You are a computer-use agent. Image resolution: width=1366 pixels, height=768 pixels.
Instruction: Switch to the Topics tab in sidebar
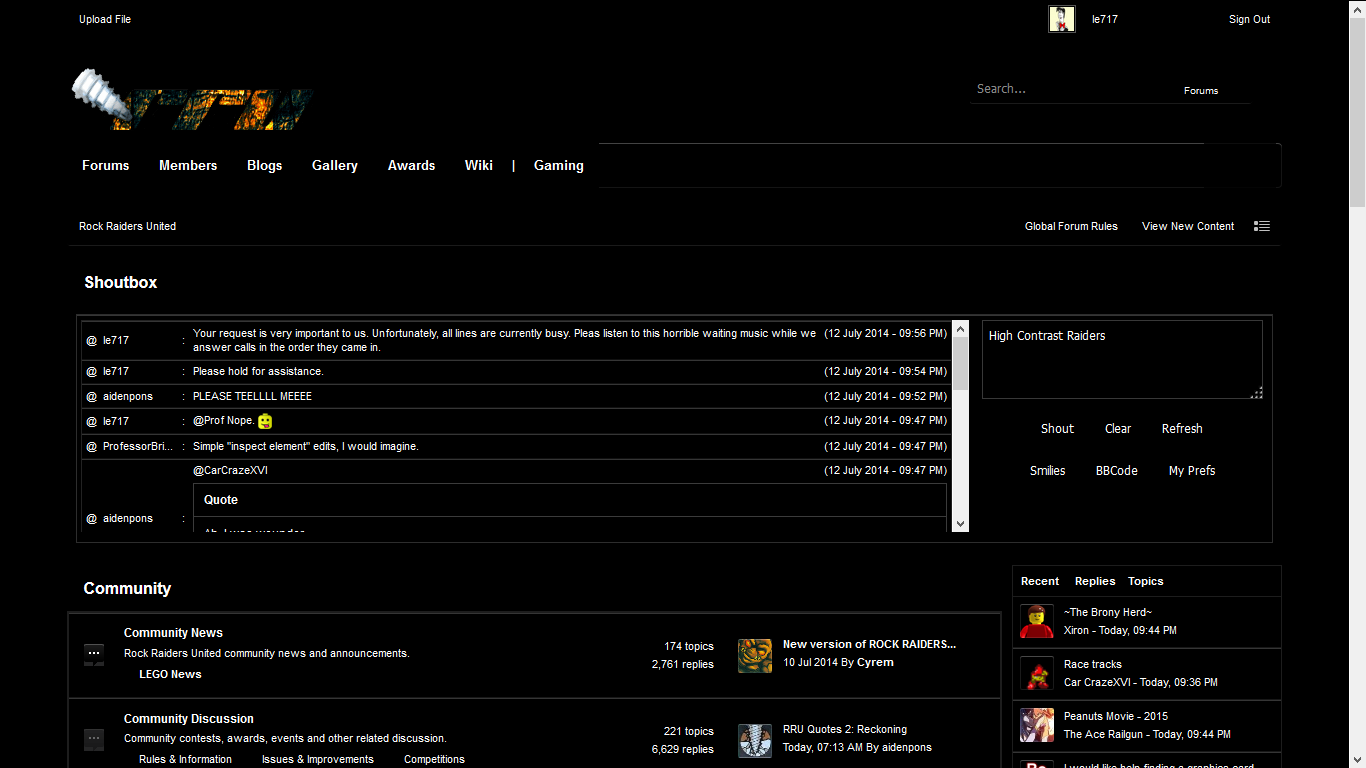coord(1146,581)
